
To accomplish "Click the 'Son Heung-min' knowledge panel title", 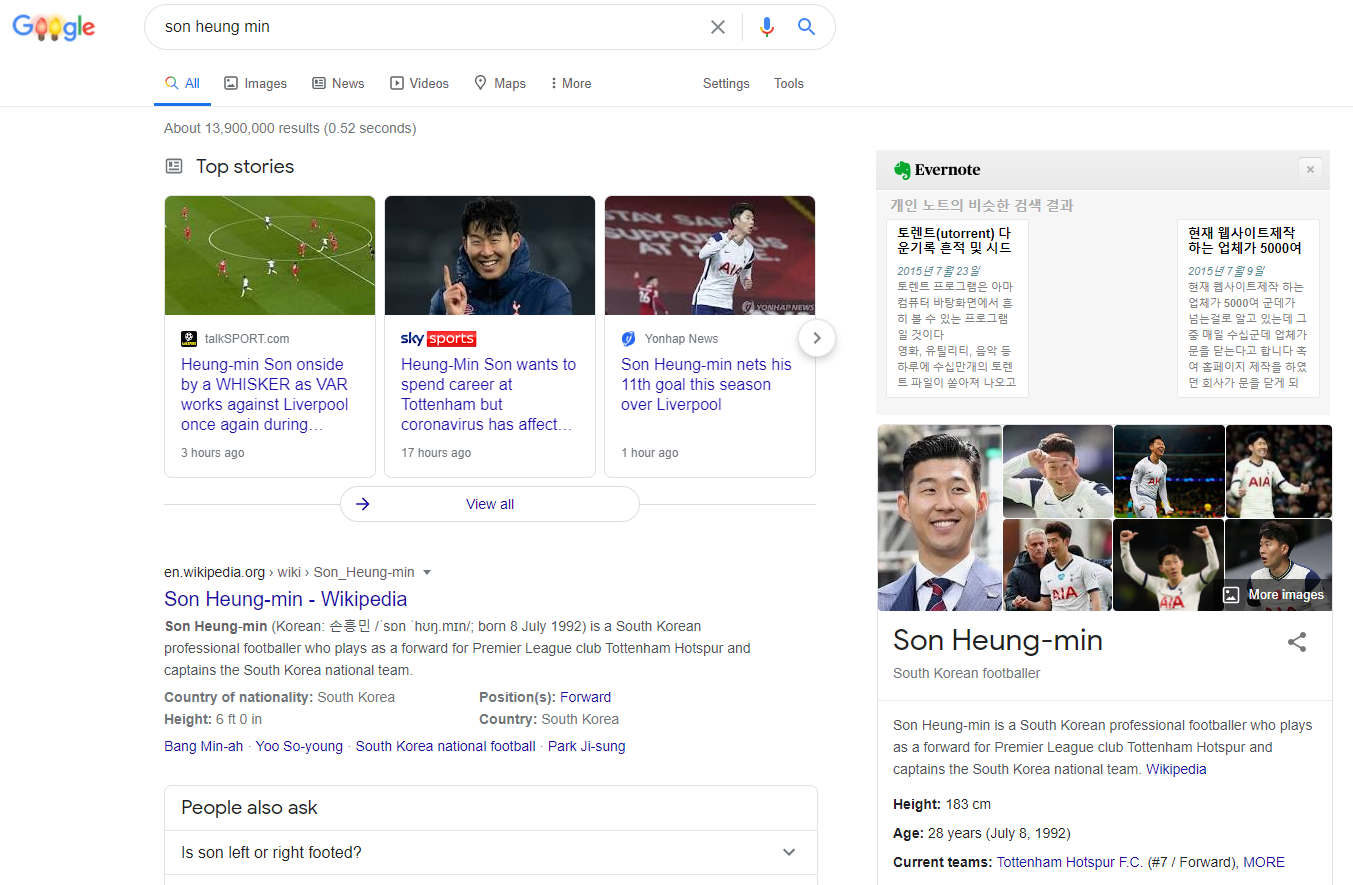I will (998, 640).
